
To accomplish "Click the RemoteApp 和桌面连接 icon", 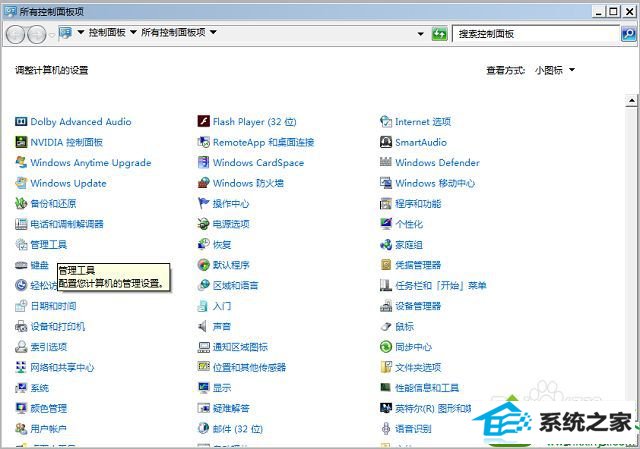I will pos(203,142).
